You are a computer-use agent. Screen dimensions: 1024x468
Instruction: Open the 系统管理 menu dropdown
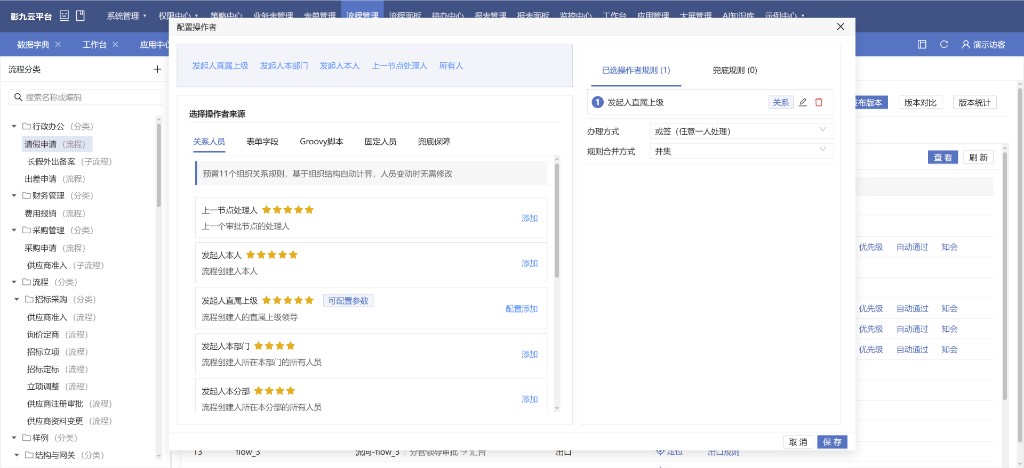point(126,15)
